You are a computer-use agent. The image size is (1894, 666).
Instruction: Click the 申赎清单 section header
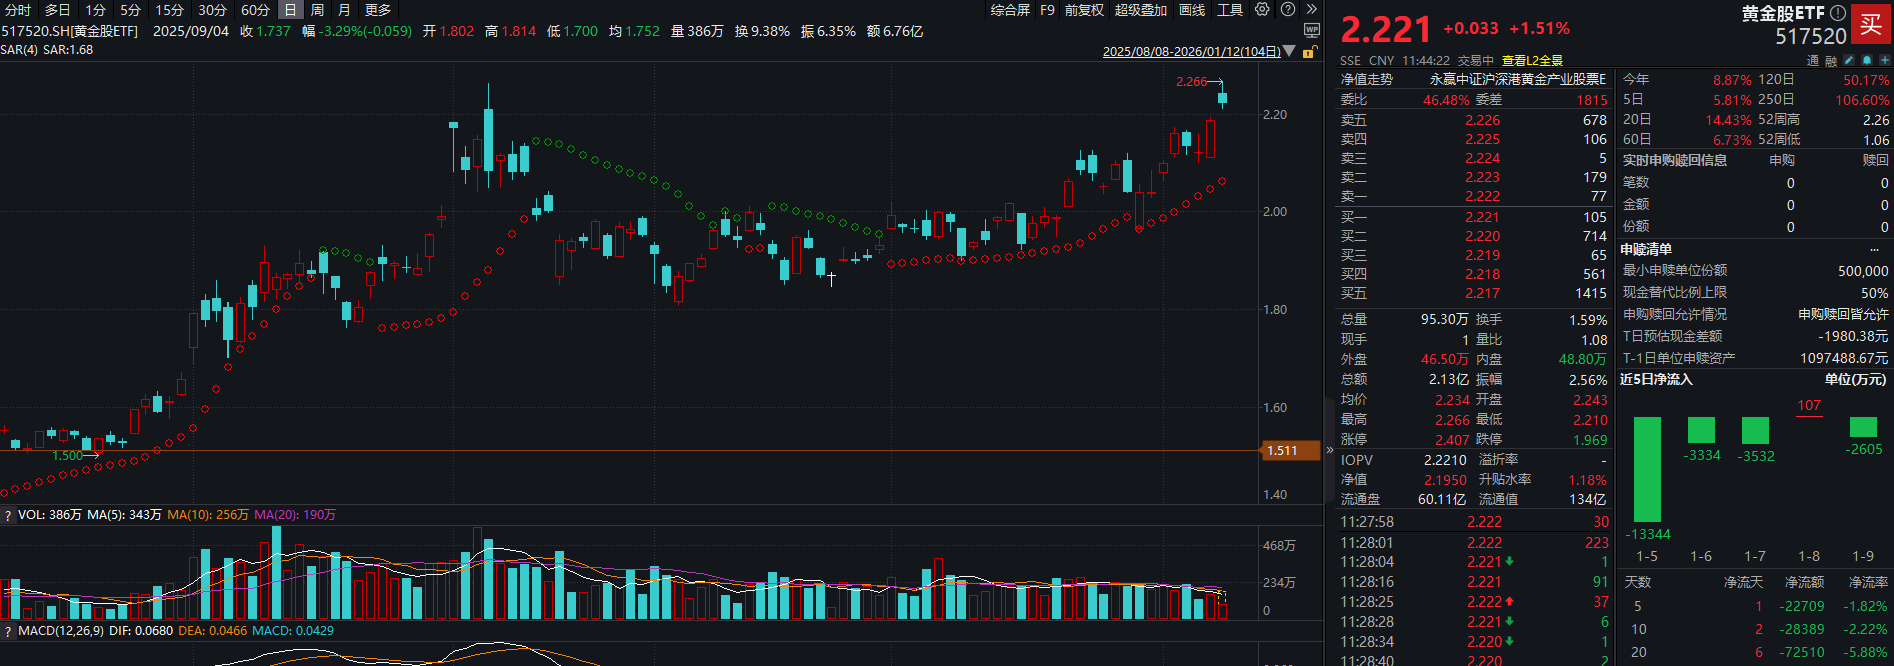(1646, 249)
